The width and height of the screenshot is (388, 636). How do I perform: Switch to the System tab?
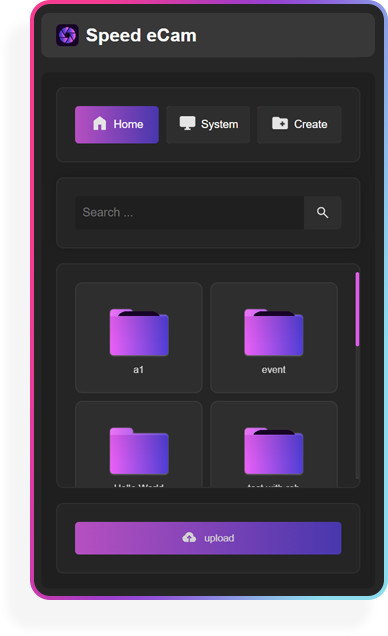(208, 125)
